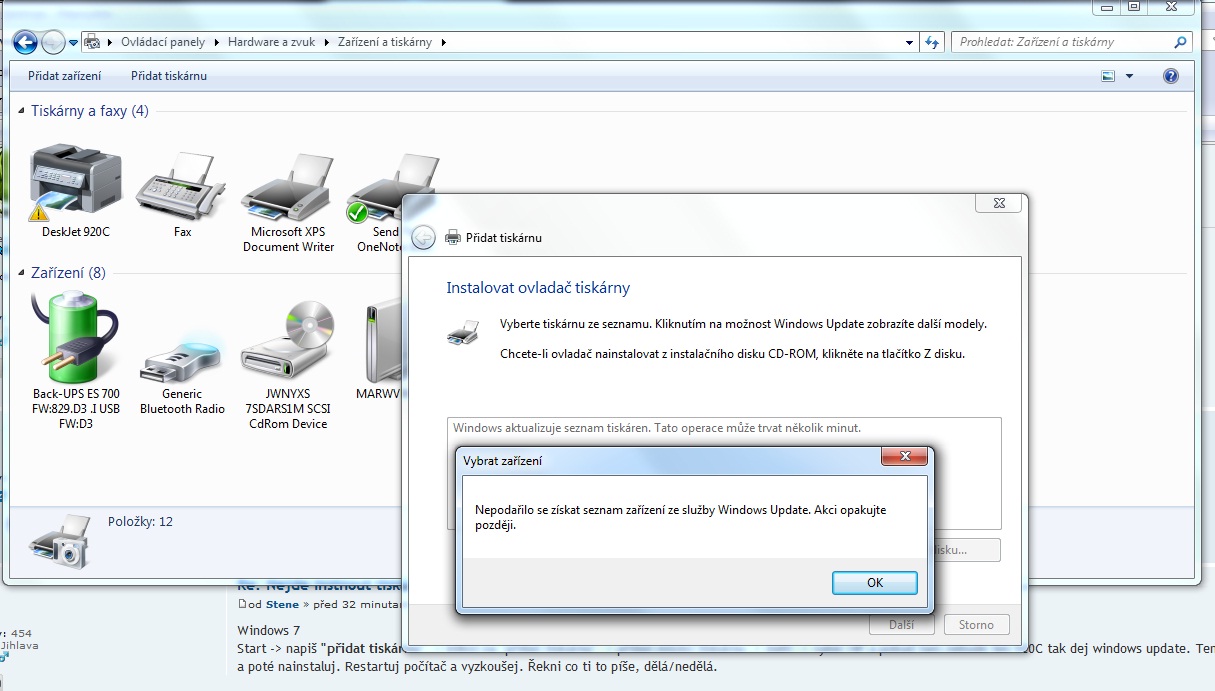
Task: Click Ovládací panely breadcrumb
Action: (x=163, y=42)
